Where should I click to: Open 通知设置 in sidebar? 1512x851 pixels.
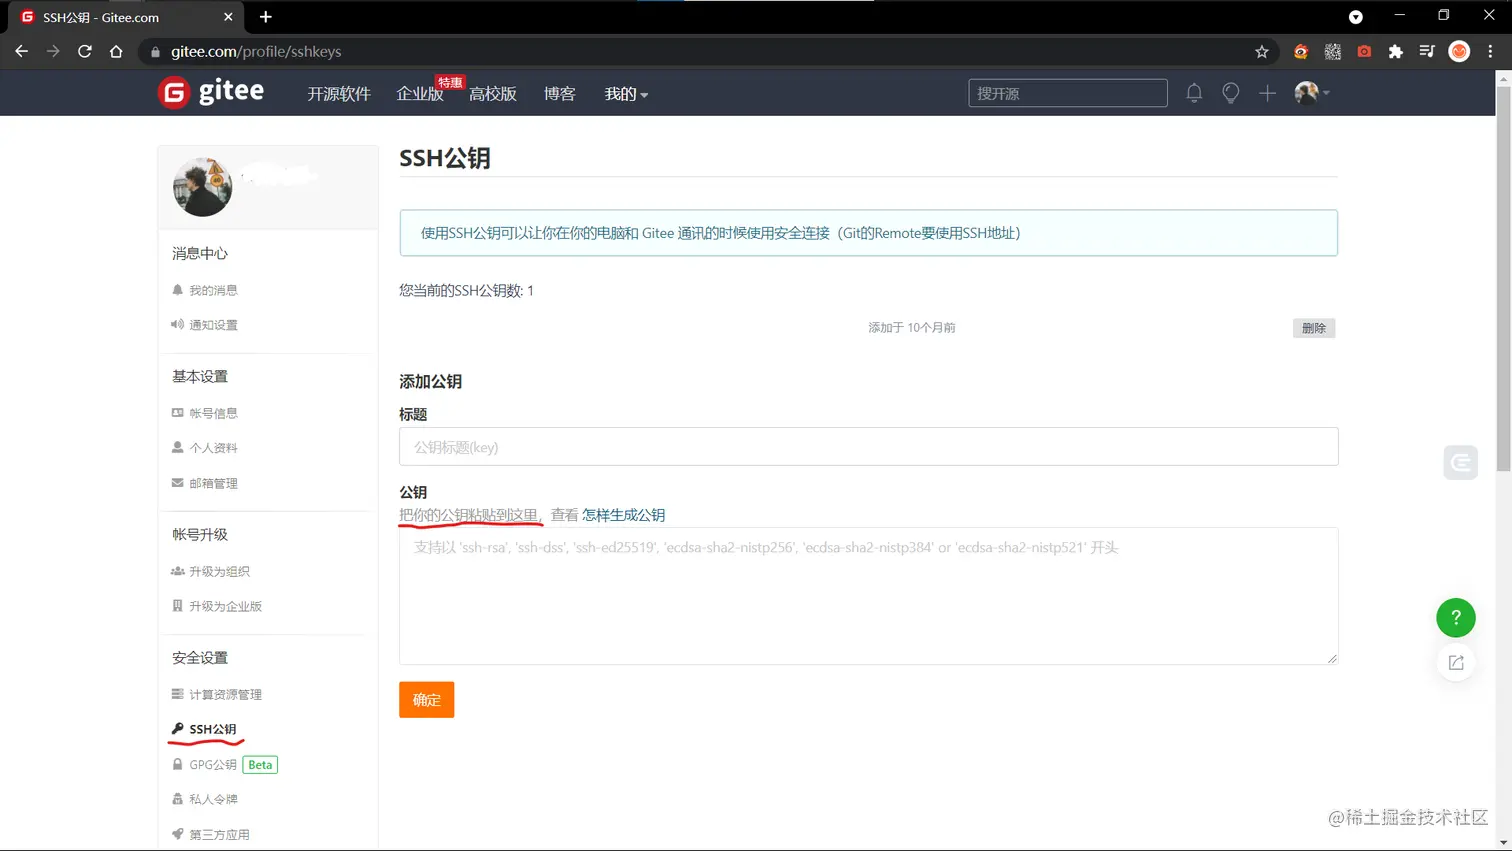pyautogui.click(x=205, y=325)
